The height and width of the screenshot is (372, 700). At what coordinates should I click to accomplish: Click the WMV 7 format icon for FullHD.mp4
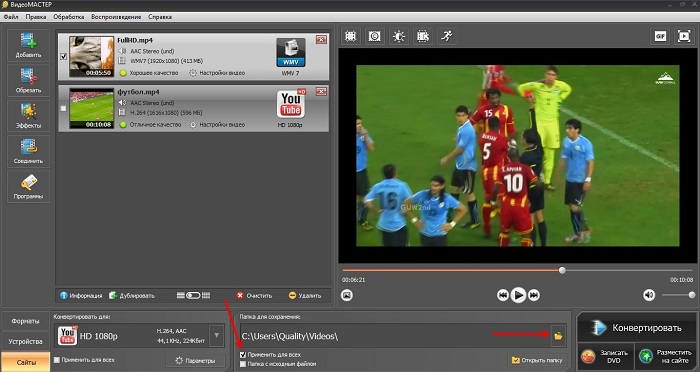(x=291, y=53)
